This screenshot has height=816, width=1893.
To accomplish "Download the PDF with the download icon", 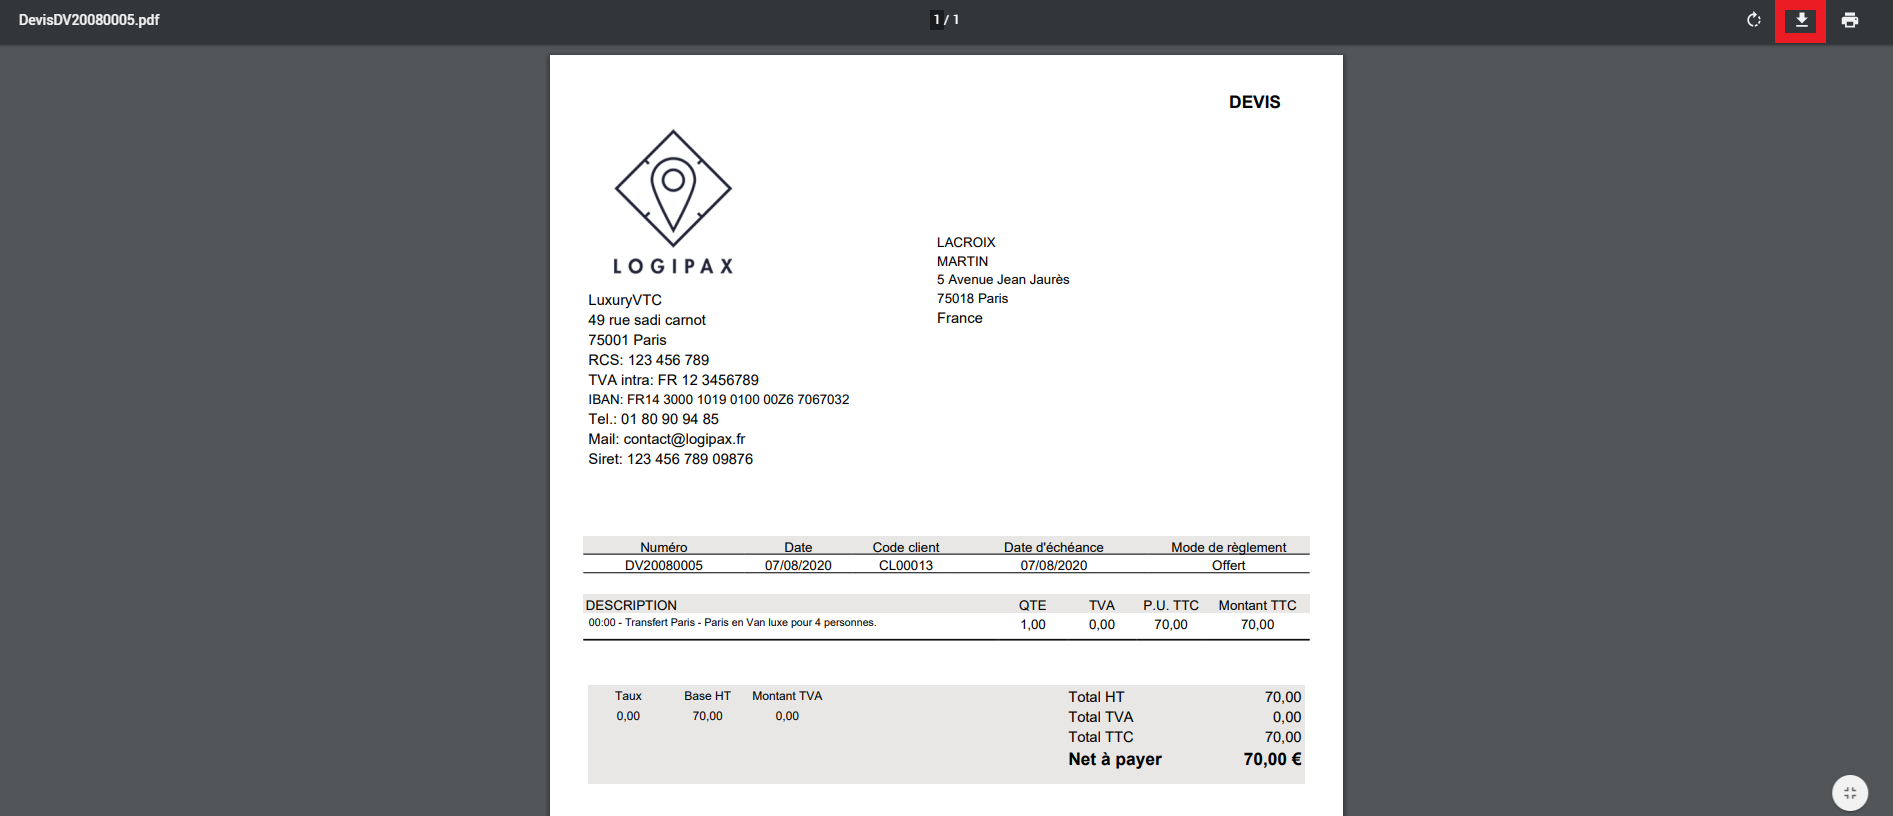I will (x=1801, y=20).
